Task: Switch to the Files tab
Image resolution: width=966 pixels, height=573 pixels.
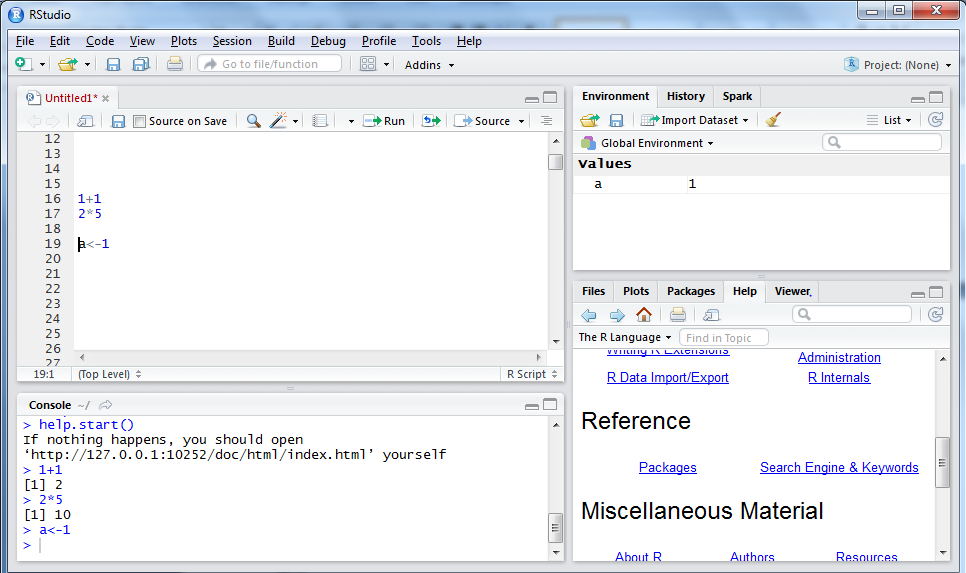Action: tap(594, 291)
